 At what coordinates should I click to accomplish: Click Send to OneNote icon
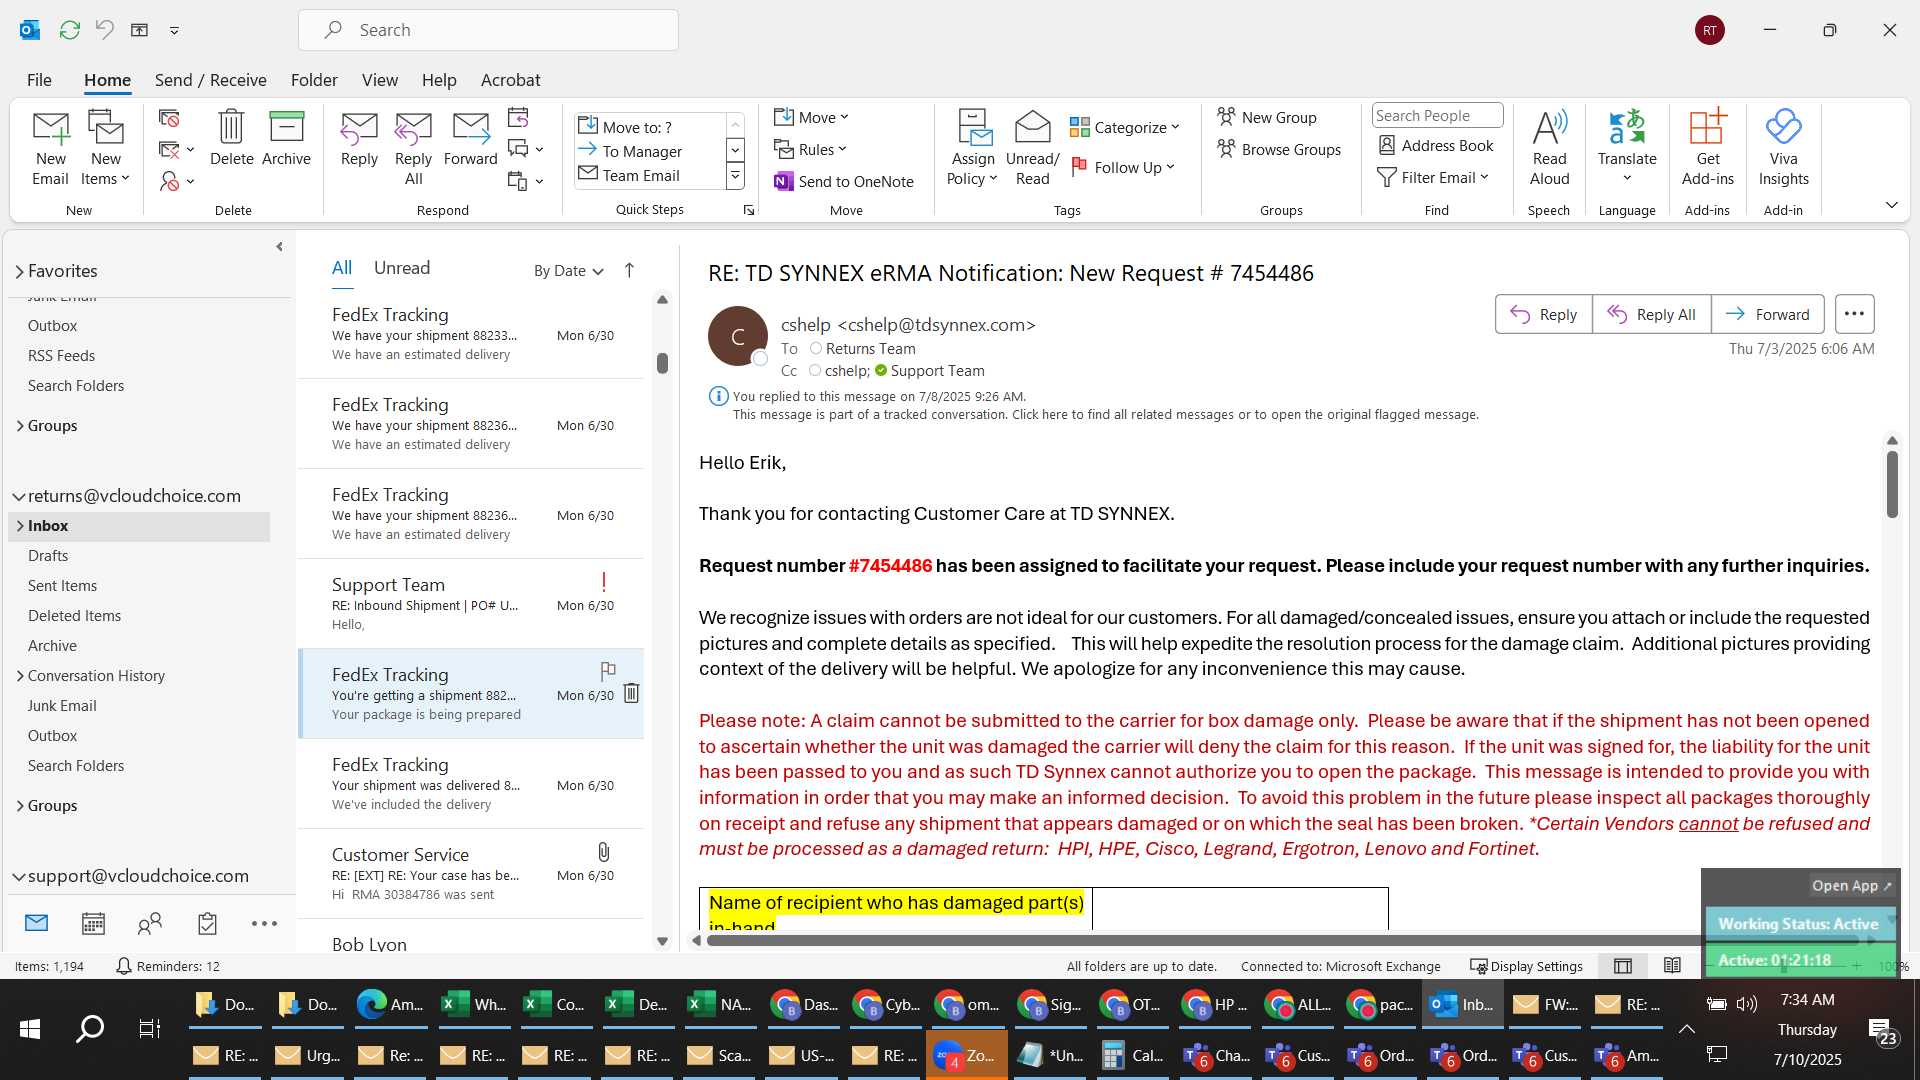[784, 181]
